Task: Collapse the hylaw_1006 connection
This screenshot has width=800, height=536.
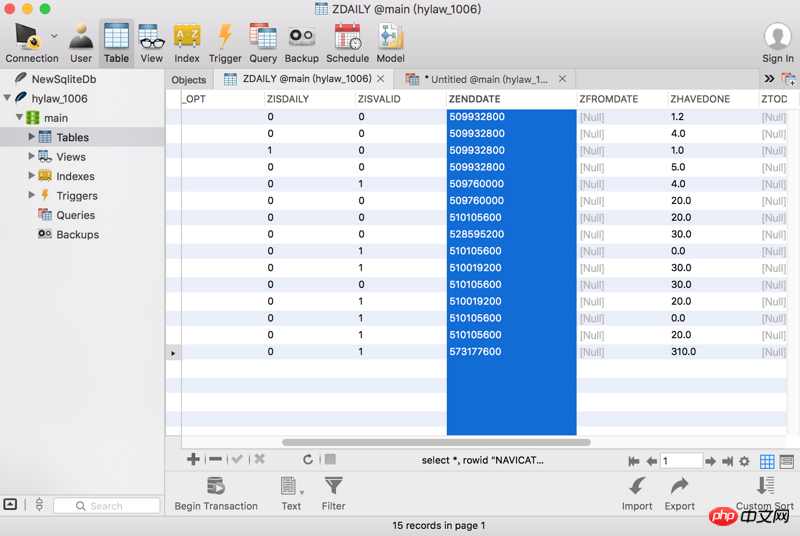Action: [7, 97]
